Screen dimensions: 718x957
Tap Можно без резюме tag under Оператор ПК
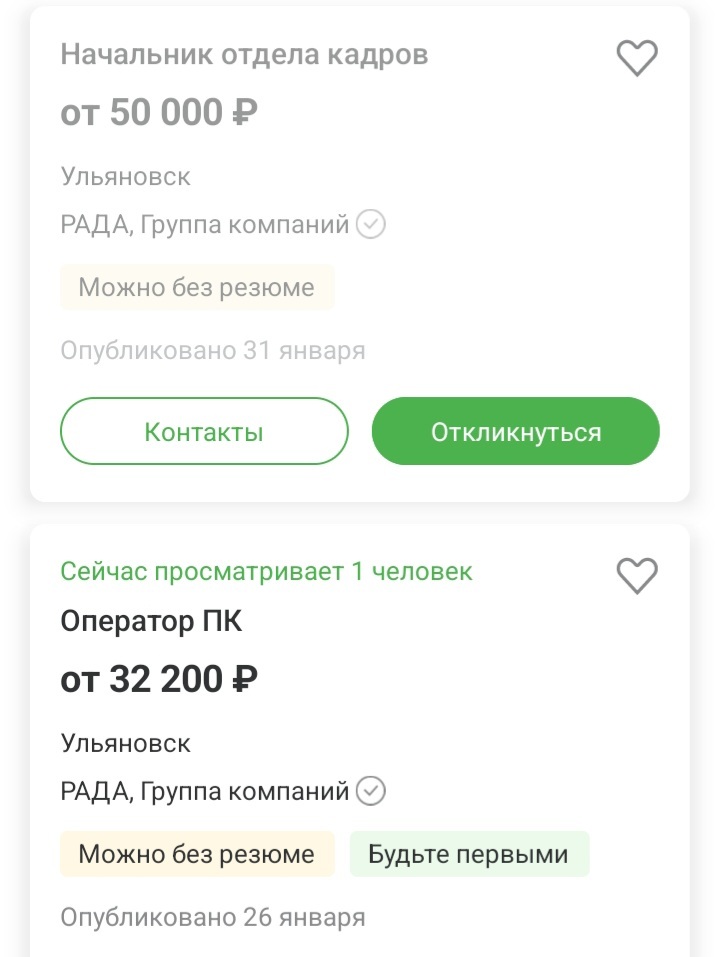196,855
